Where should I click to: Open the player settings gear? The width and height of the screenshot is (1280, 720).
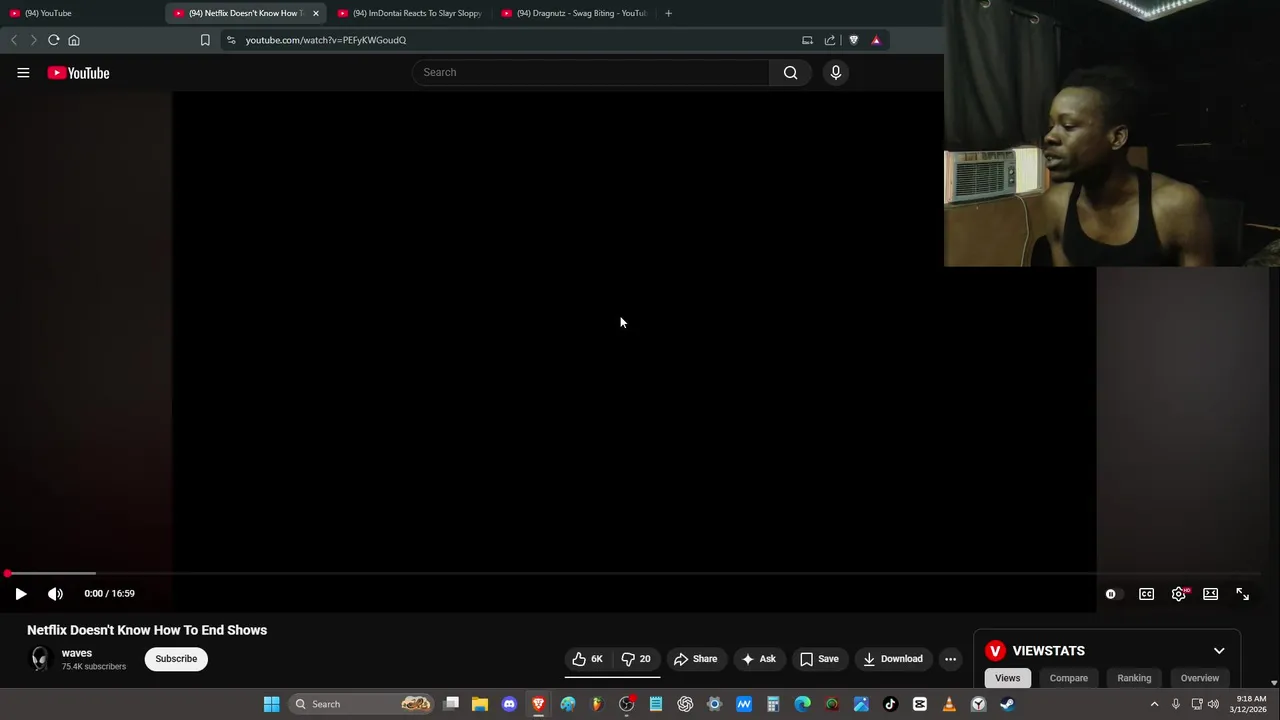click(x=1179, y=594)
